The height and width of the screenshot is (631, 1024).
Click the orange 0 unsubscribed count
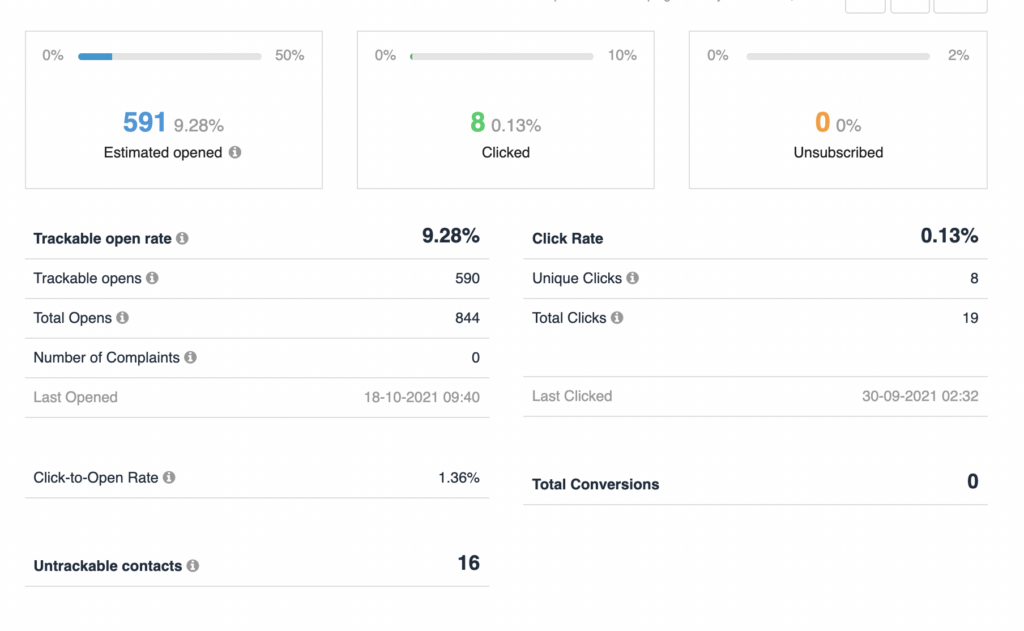pyautogui.click(x=822, y=123)
